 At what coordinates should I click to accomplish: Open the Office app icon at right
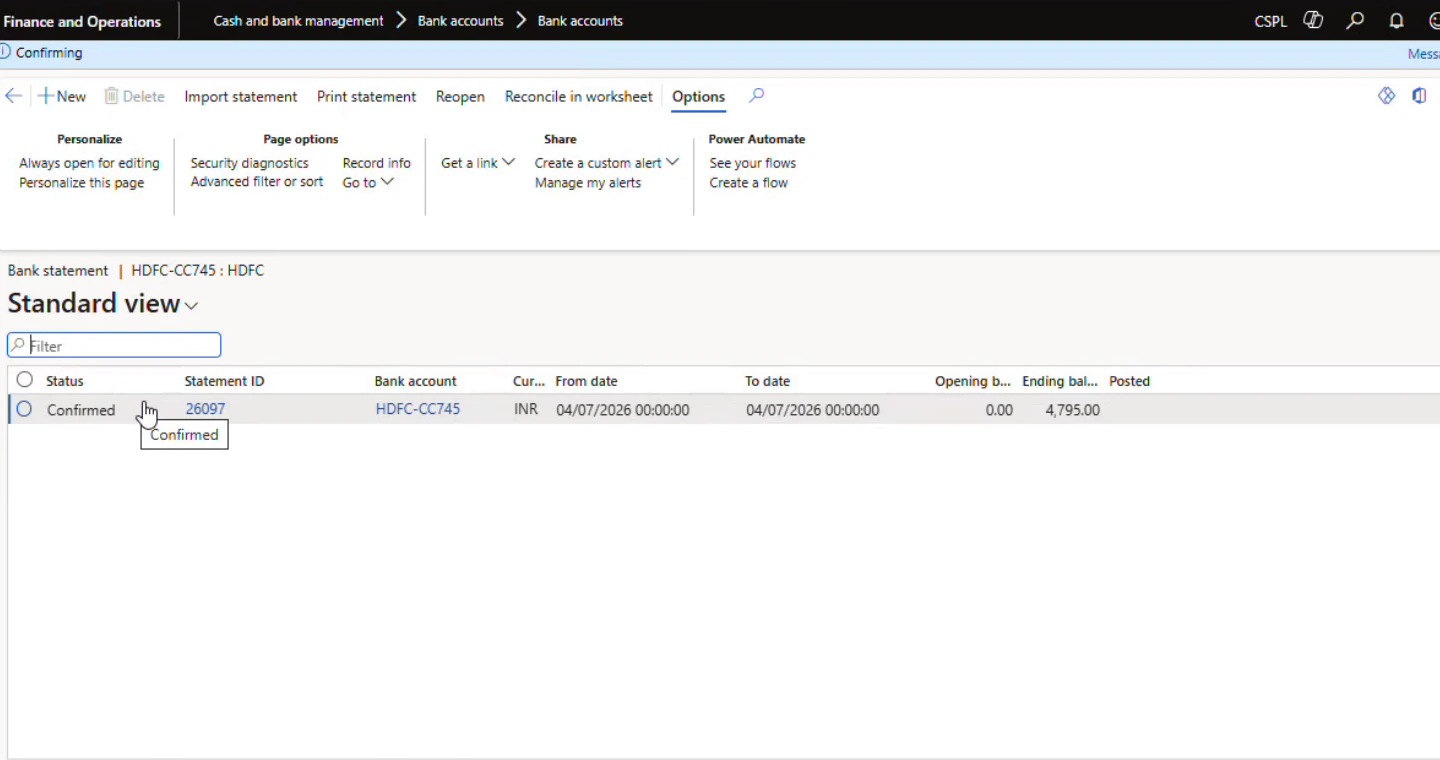1419,96
